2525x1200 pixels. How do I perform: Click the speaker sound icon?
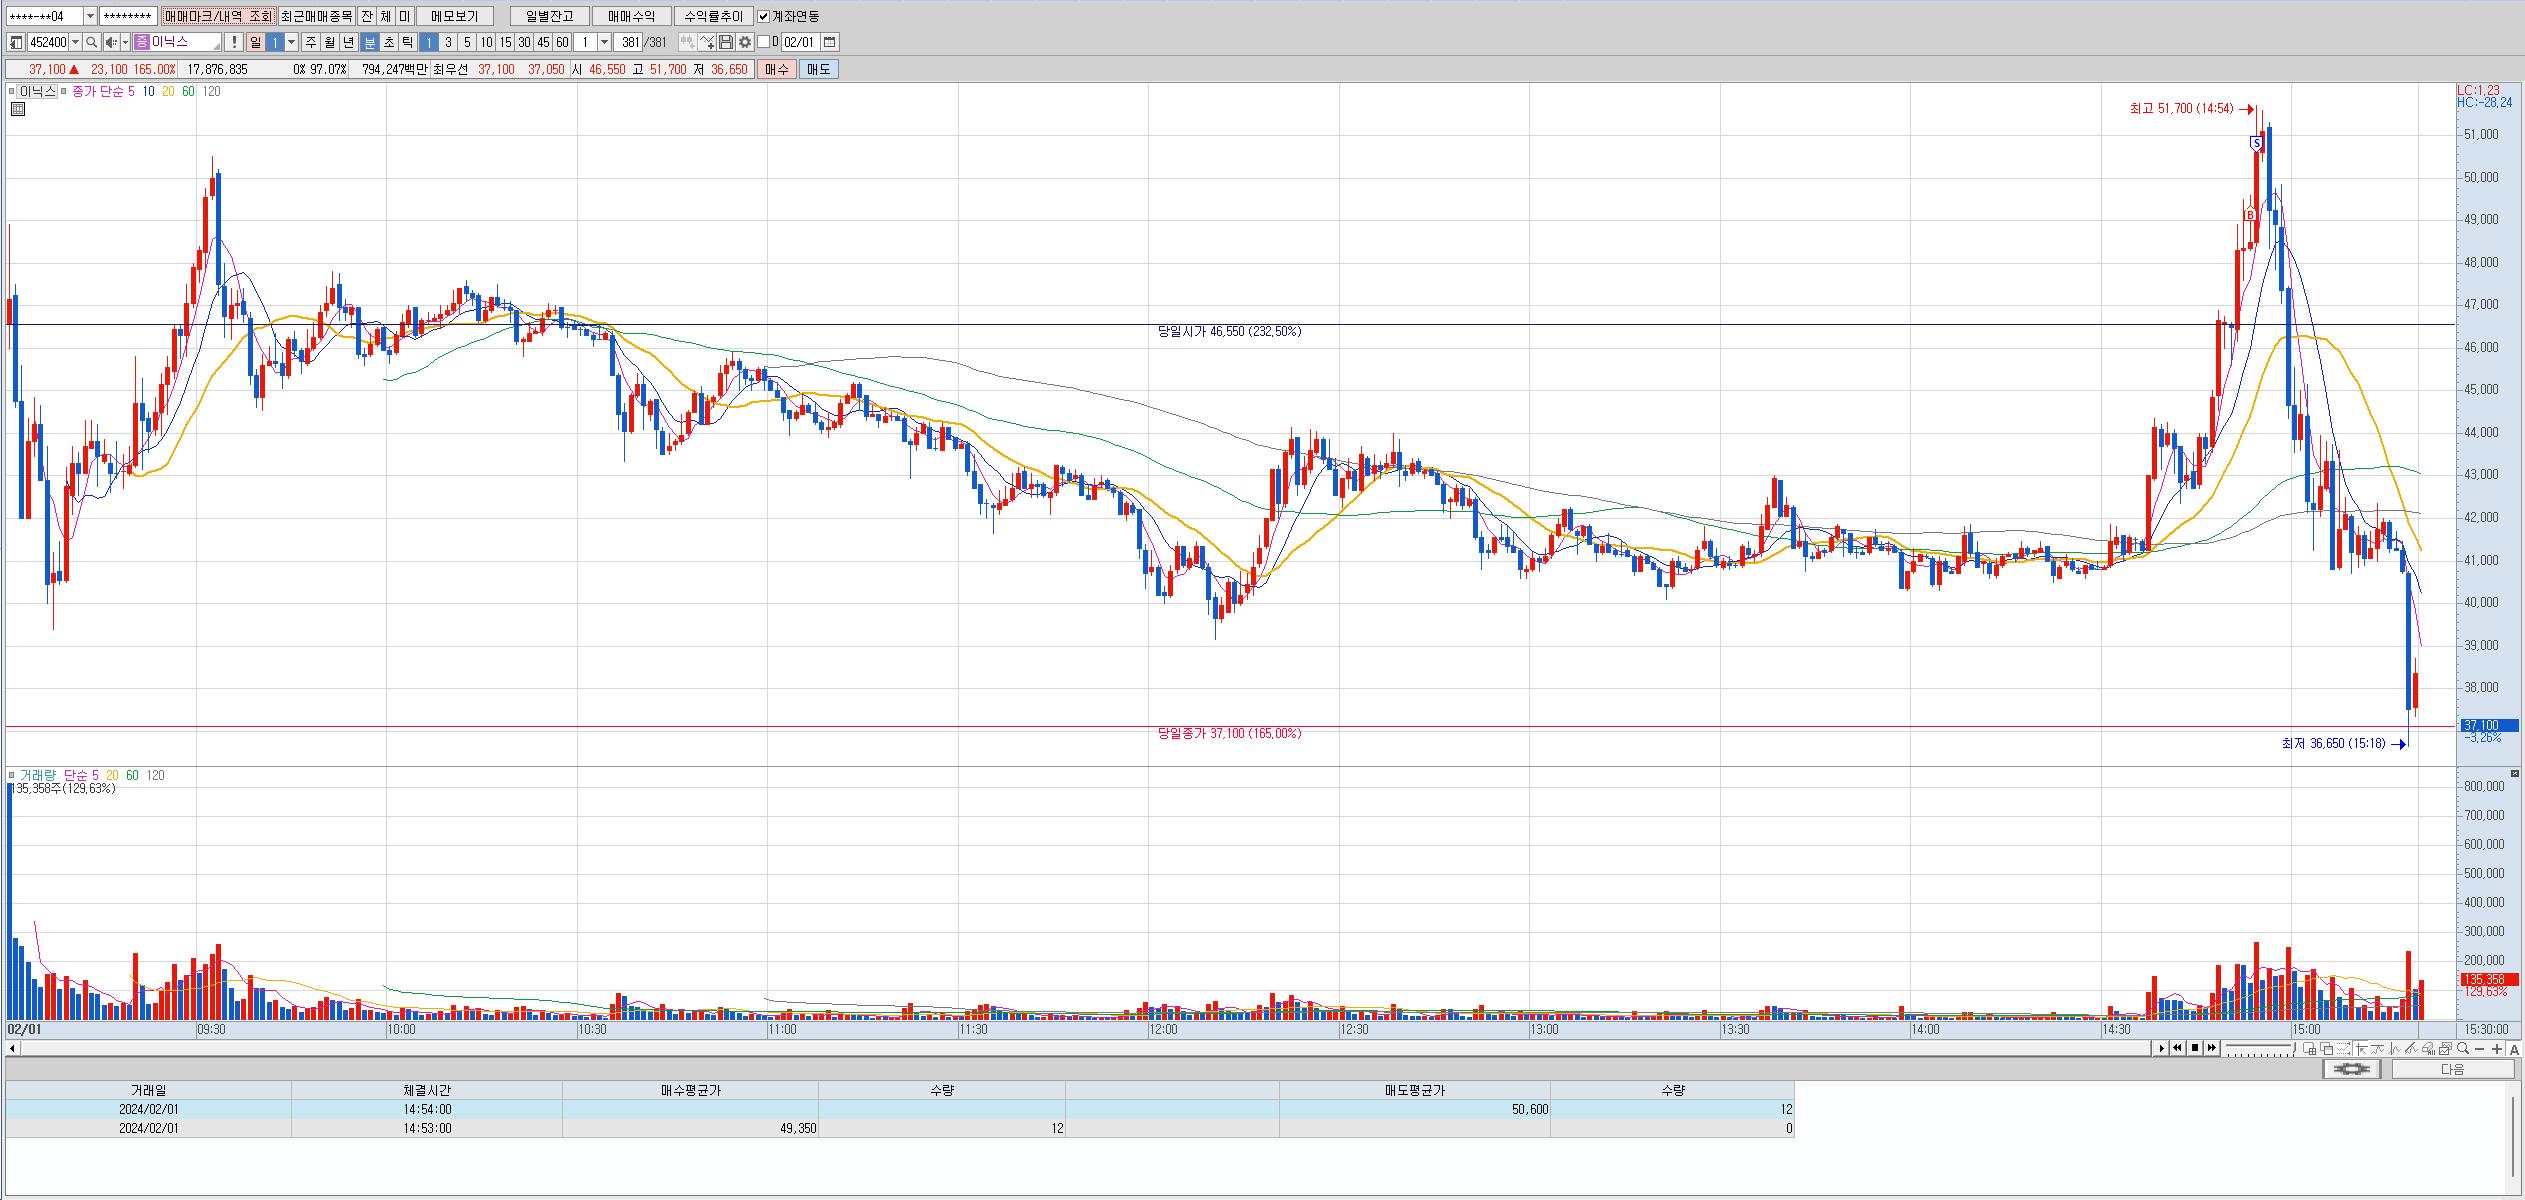point(112,42)
